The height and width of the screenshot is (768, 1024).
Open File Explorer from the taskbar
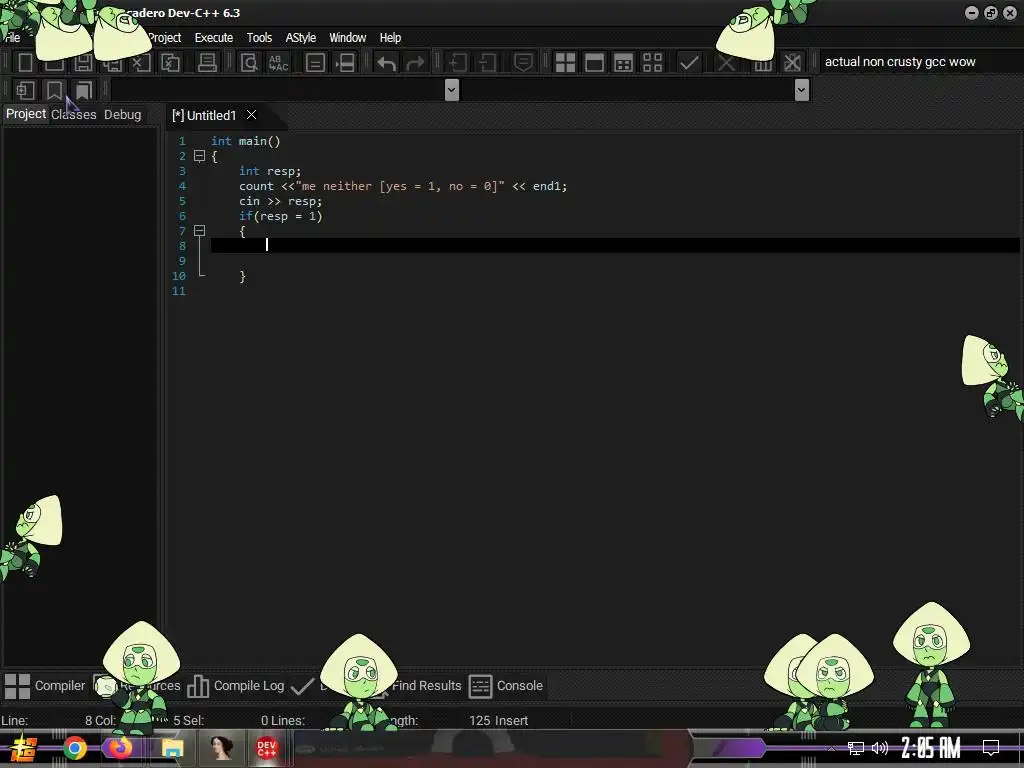172,748
